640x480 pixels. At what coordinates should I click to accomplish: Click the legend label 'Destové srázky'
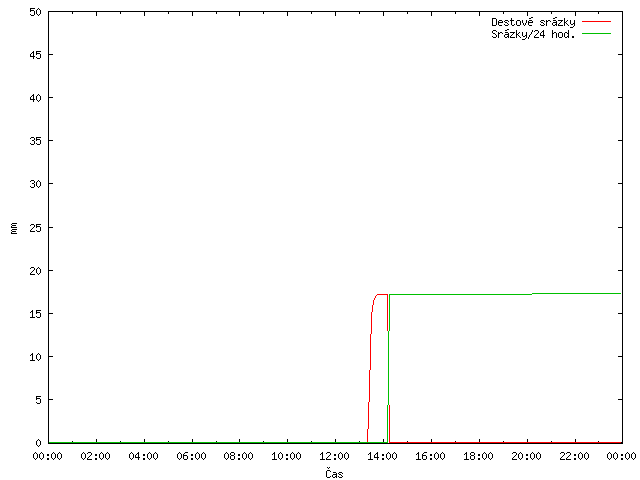click(x=533, y=22)
